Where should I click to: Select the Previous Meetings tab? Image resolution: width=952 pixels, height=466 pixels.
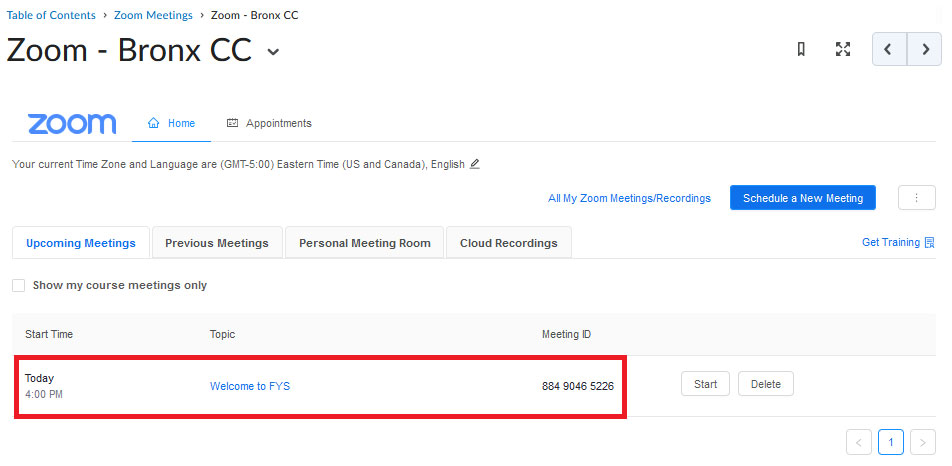217,243
